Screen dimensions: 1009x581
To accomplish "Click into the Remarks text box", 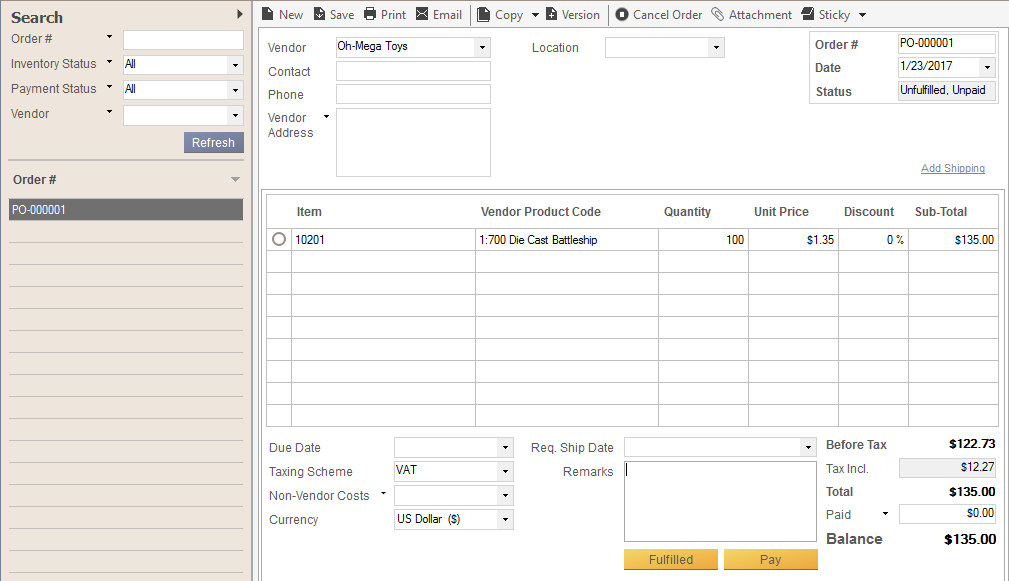I will (720, 500).
